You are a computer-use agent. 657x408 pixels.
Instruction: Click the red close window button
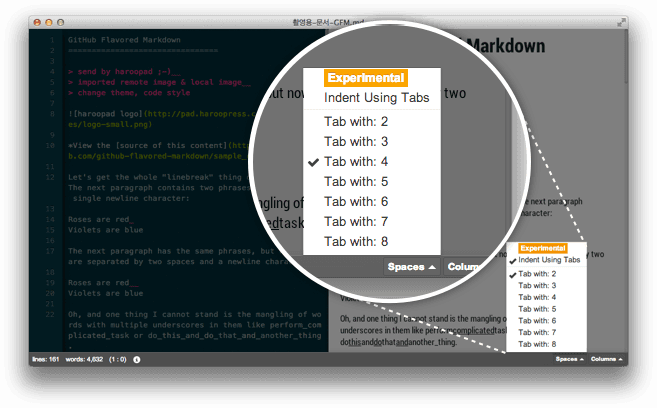[36, 21]
